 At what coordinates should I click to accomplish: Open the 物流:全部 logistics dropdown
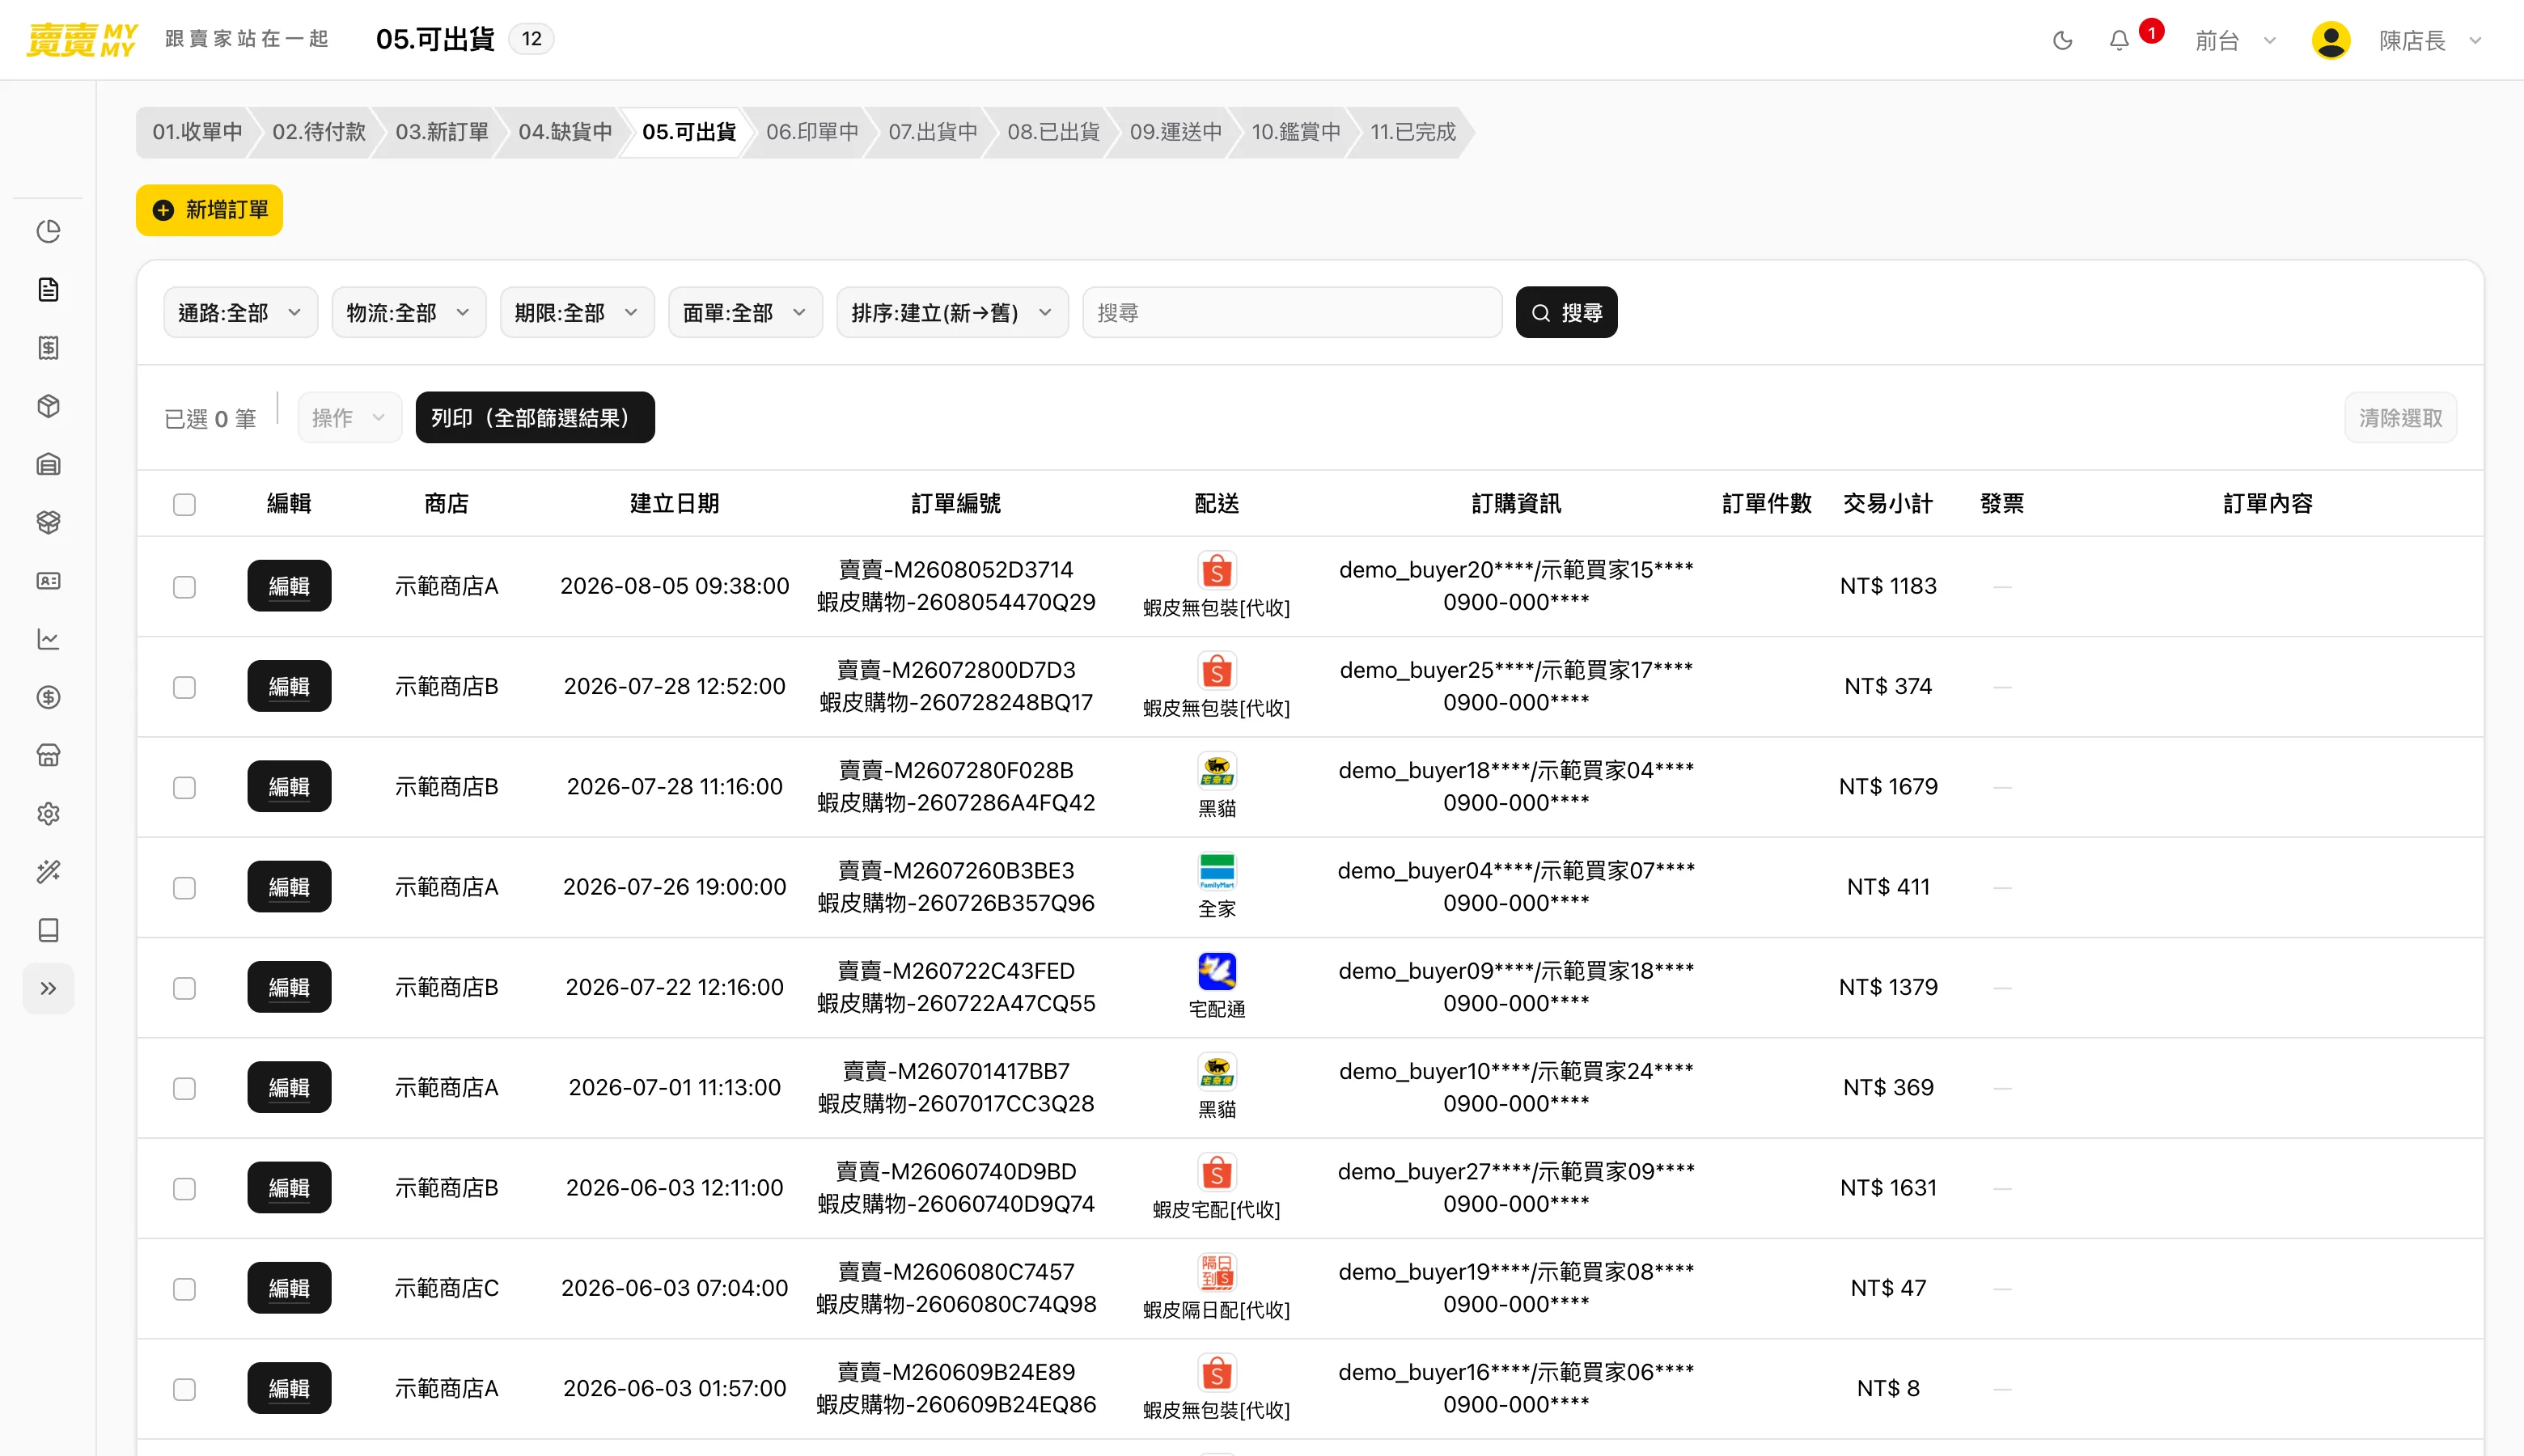pyautogui.click(x=408, y=313)
